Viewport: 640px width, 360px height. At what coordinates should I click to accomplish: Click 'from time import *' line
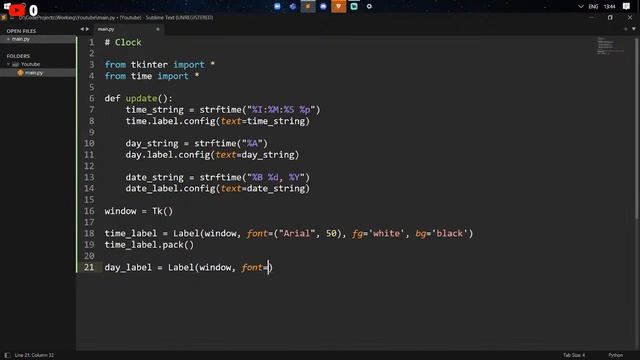[152, 76]
